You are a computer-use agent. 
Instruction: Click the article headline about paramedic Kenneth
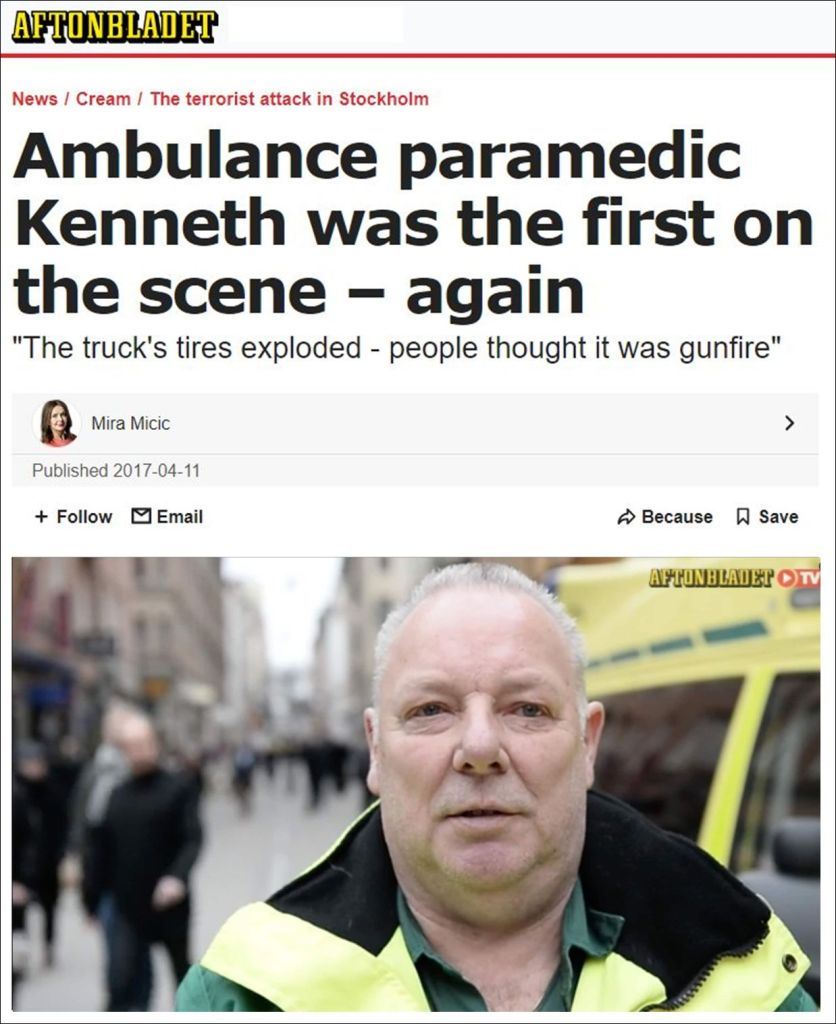(413, 222)
